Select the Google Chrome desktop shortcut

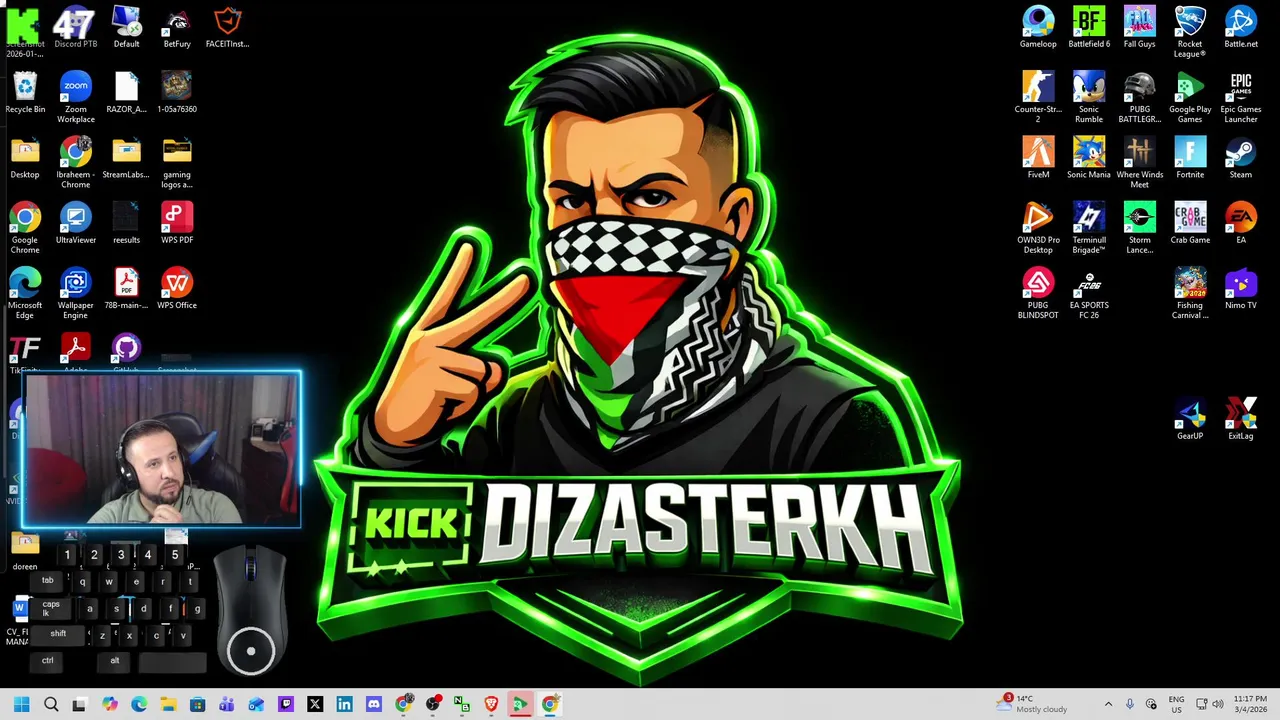click(x=25, y=228)
